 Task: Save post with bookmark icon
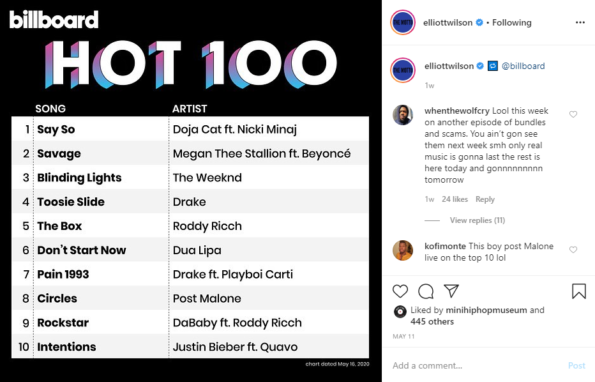click(579, 291)
